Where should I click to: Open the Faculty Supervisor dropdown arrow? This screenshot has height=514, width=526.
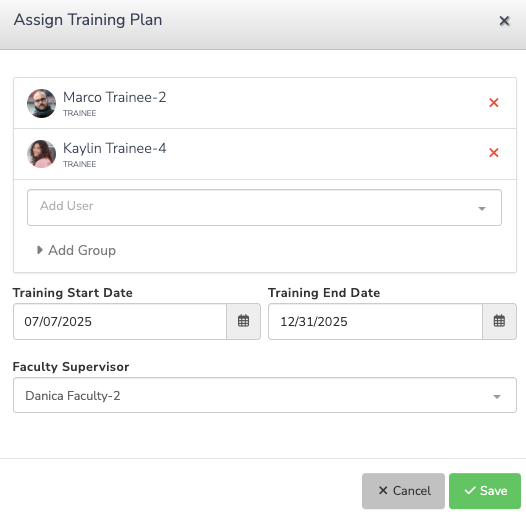tap(497, 397)
